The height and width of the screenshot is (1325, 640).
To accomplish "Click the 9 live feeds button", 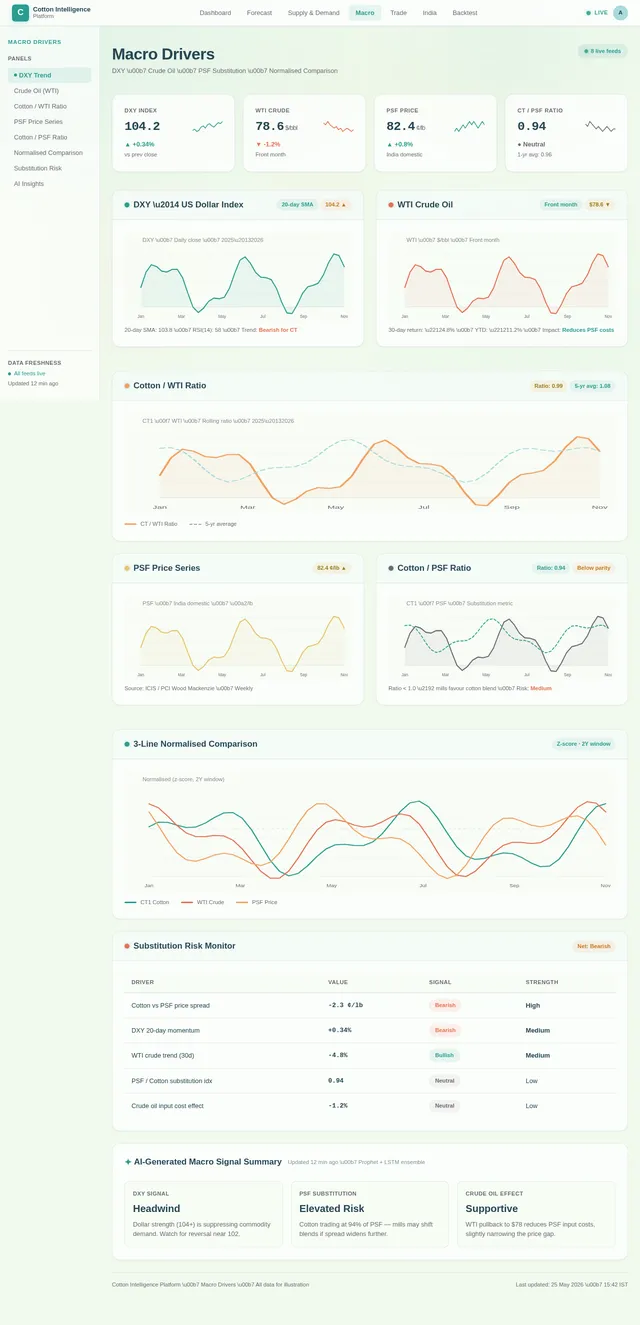I will (603, 51).
